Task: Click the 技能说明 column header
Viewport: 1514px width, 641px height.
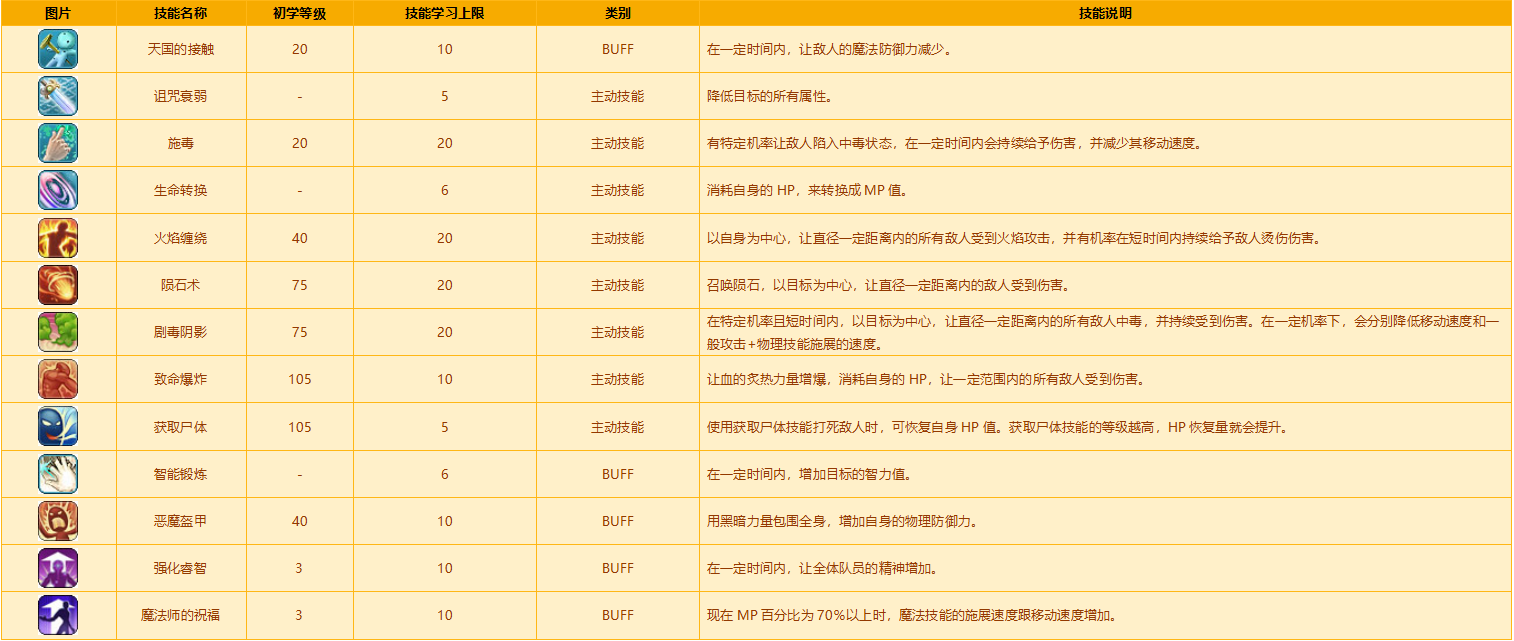Action: coord(1105,13)
